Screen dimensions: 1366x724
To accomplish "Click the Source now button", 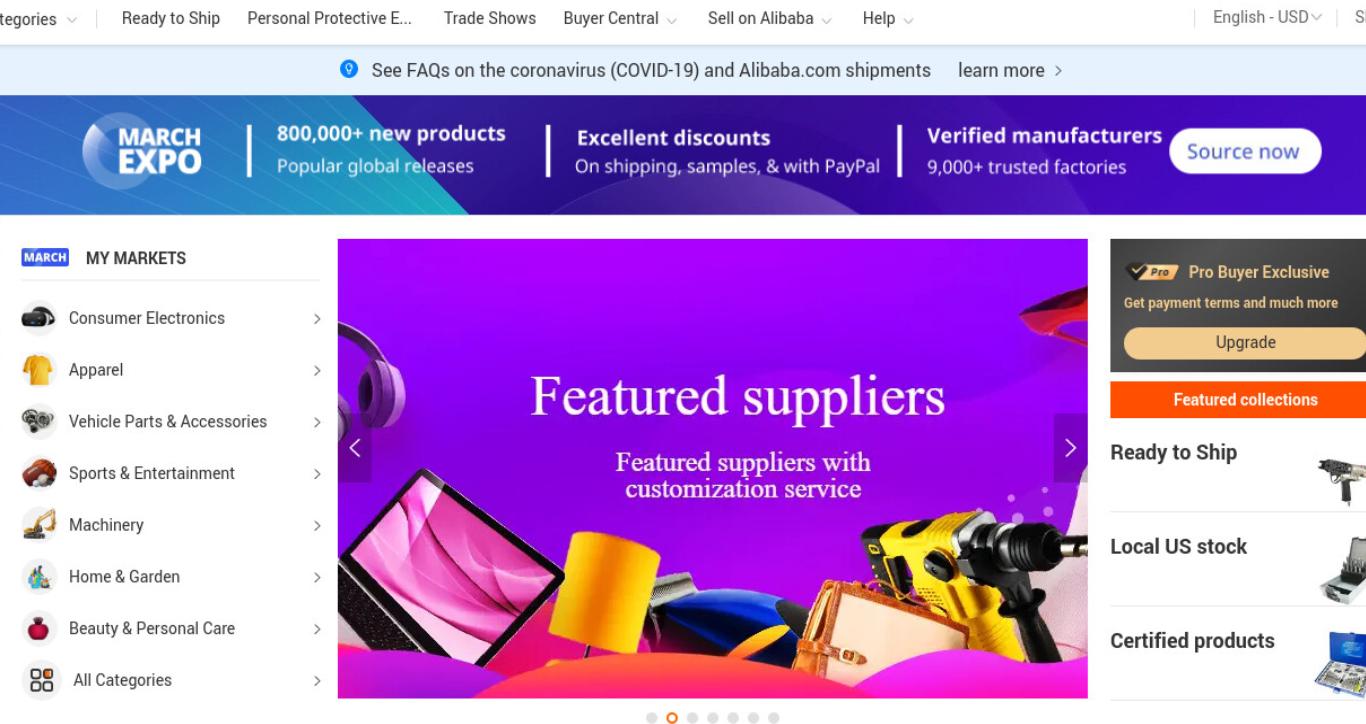I will point(1244,152).
